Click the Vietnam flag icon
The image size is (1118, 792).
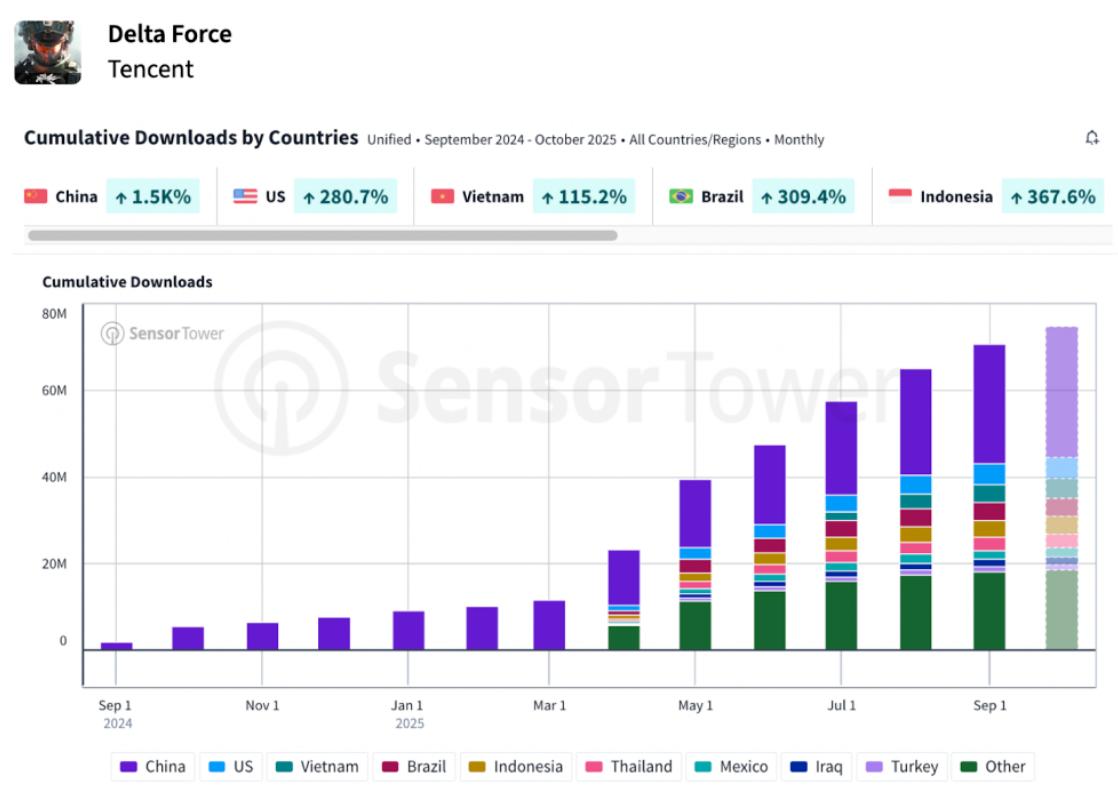(442, 196)
